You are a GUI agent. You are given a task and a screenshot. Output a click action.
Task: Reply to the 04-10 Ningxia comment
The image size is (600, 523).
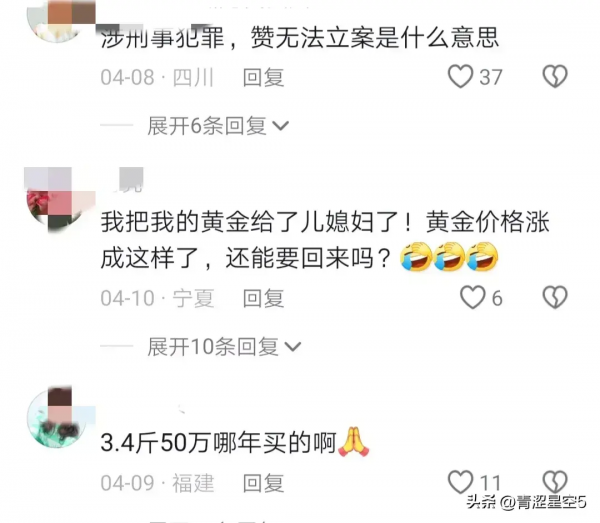pyautogui.click(x=263, y=298)
